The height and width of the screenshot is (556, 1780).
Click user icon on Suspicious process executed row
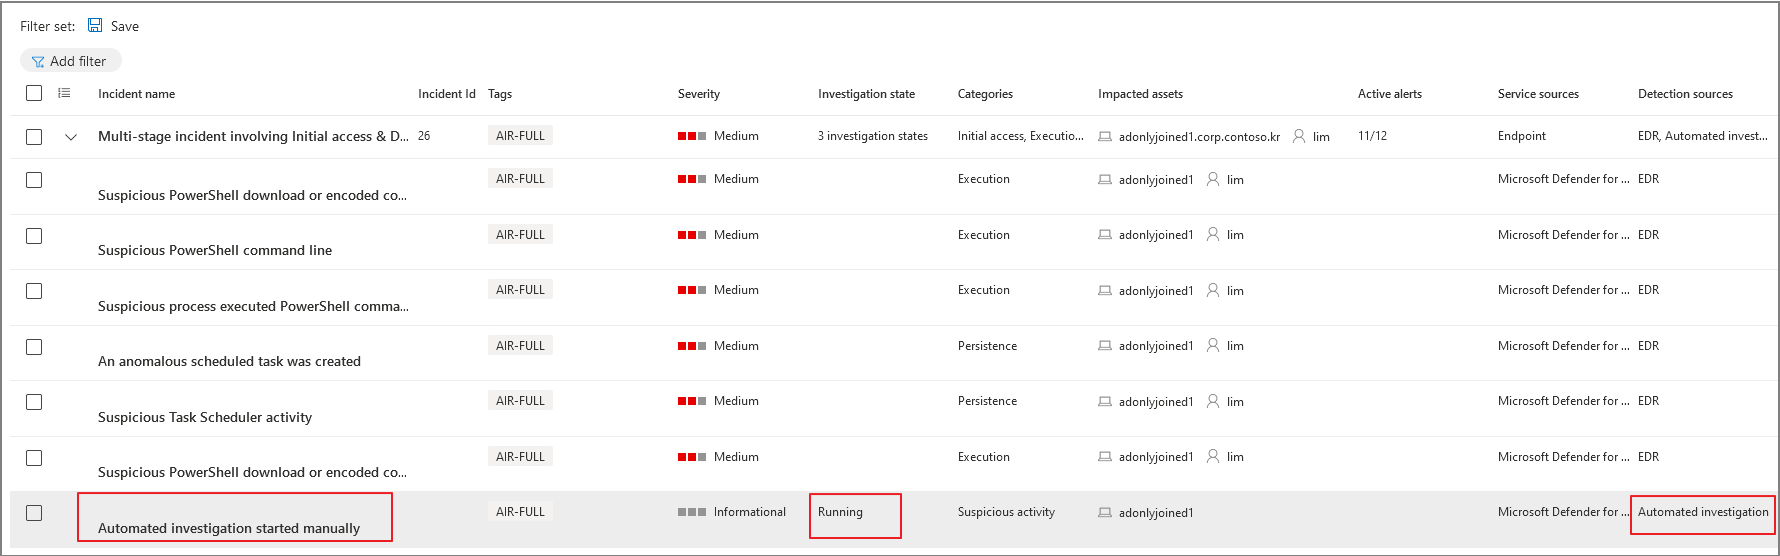tap(1213, 290)
